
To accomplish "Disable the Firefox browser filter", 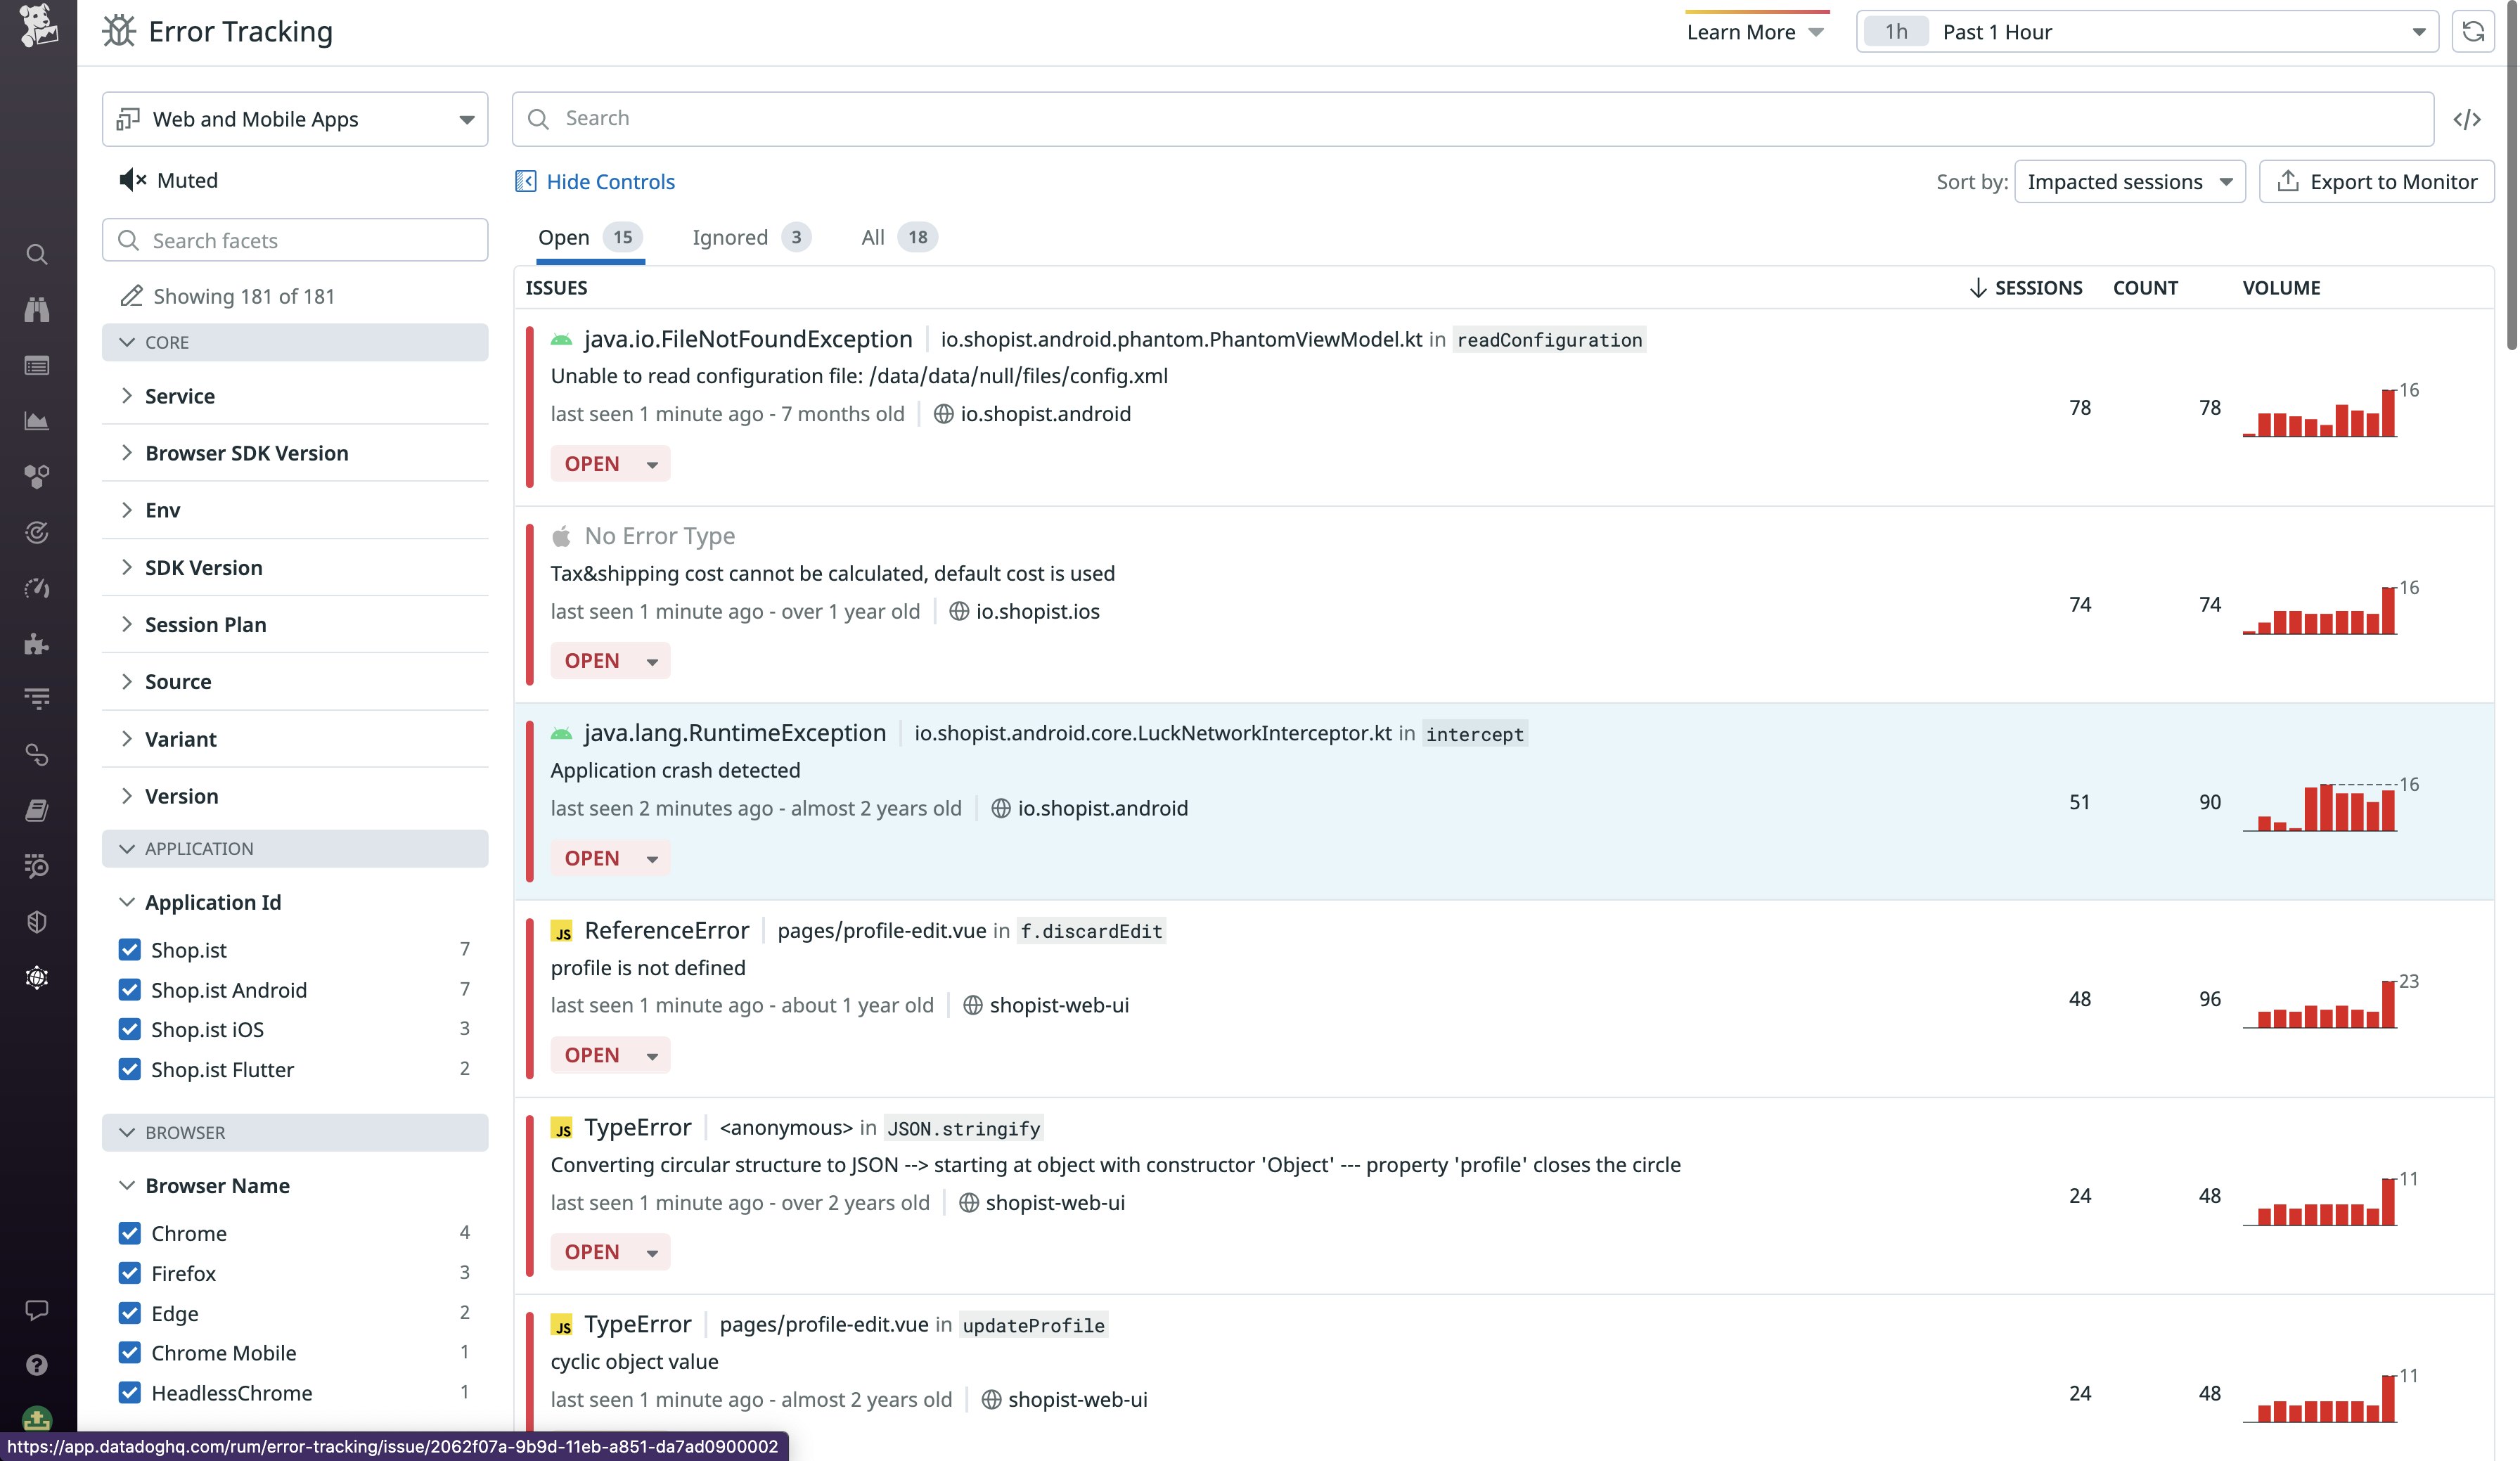I will coord(130,1273).
